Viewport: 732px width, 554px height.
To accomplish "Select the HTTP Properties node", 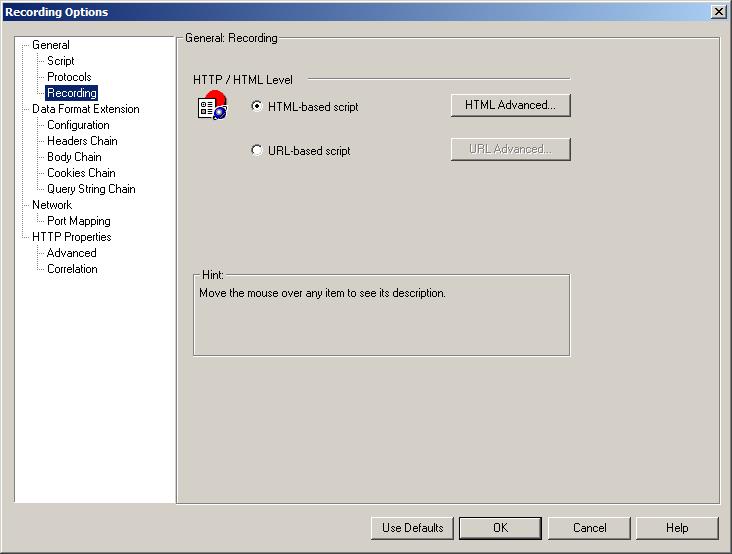I will point(71,237).
